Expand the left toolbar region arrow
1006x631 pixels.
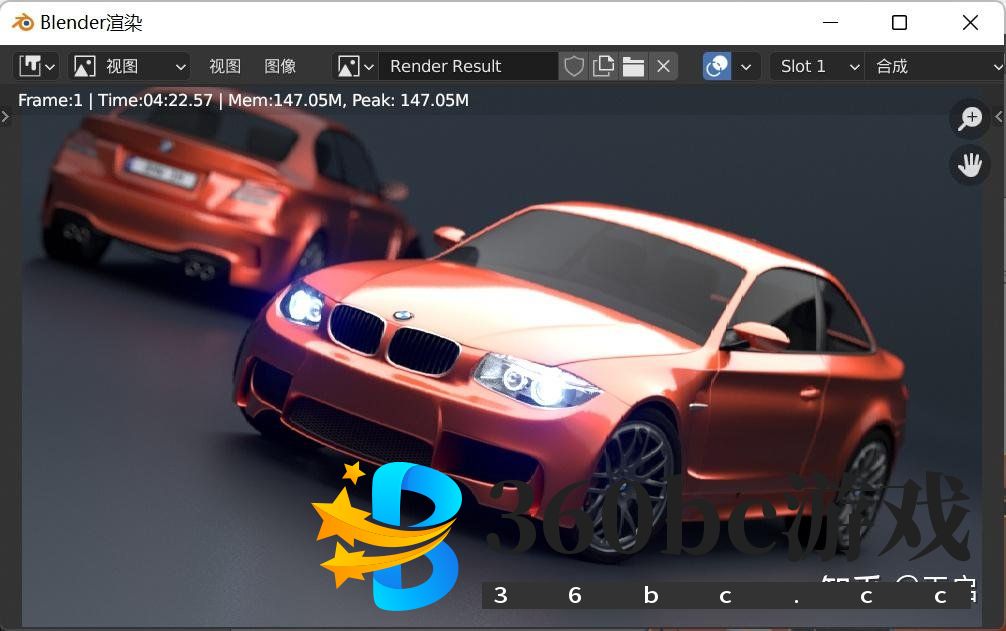tap(5, 117)
